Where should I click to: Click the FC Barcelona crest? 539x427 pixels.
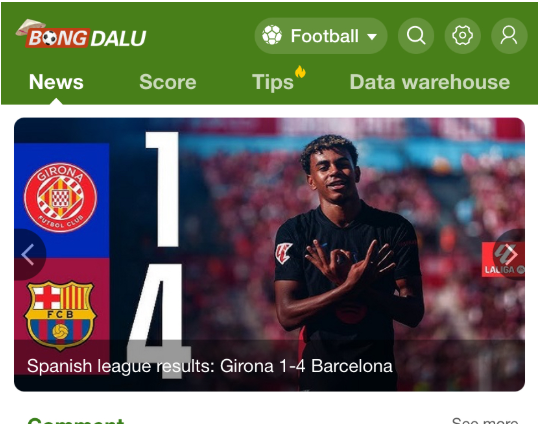(60, 316)
